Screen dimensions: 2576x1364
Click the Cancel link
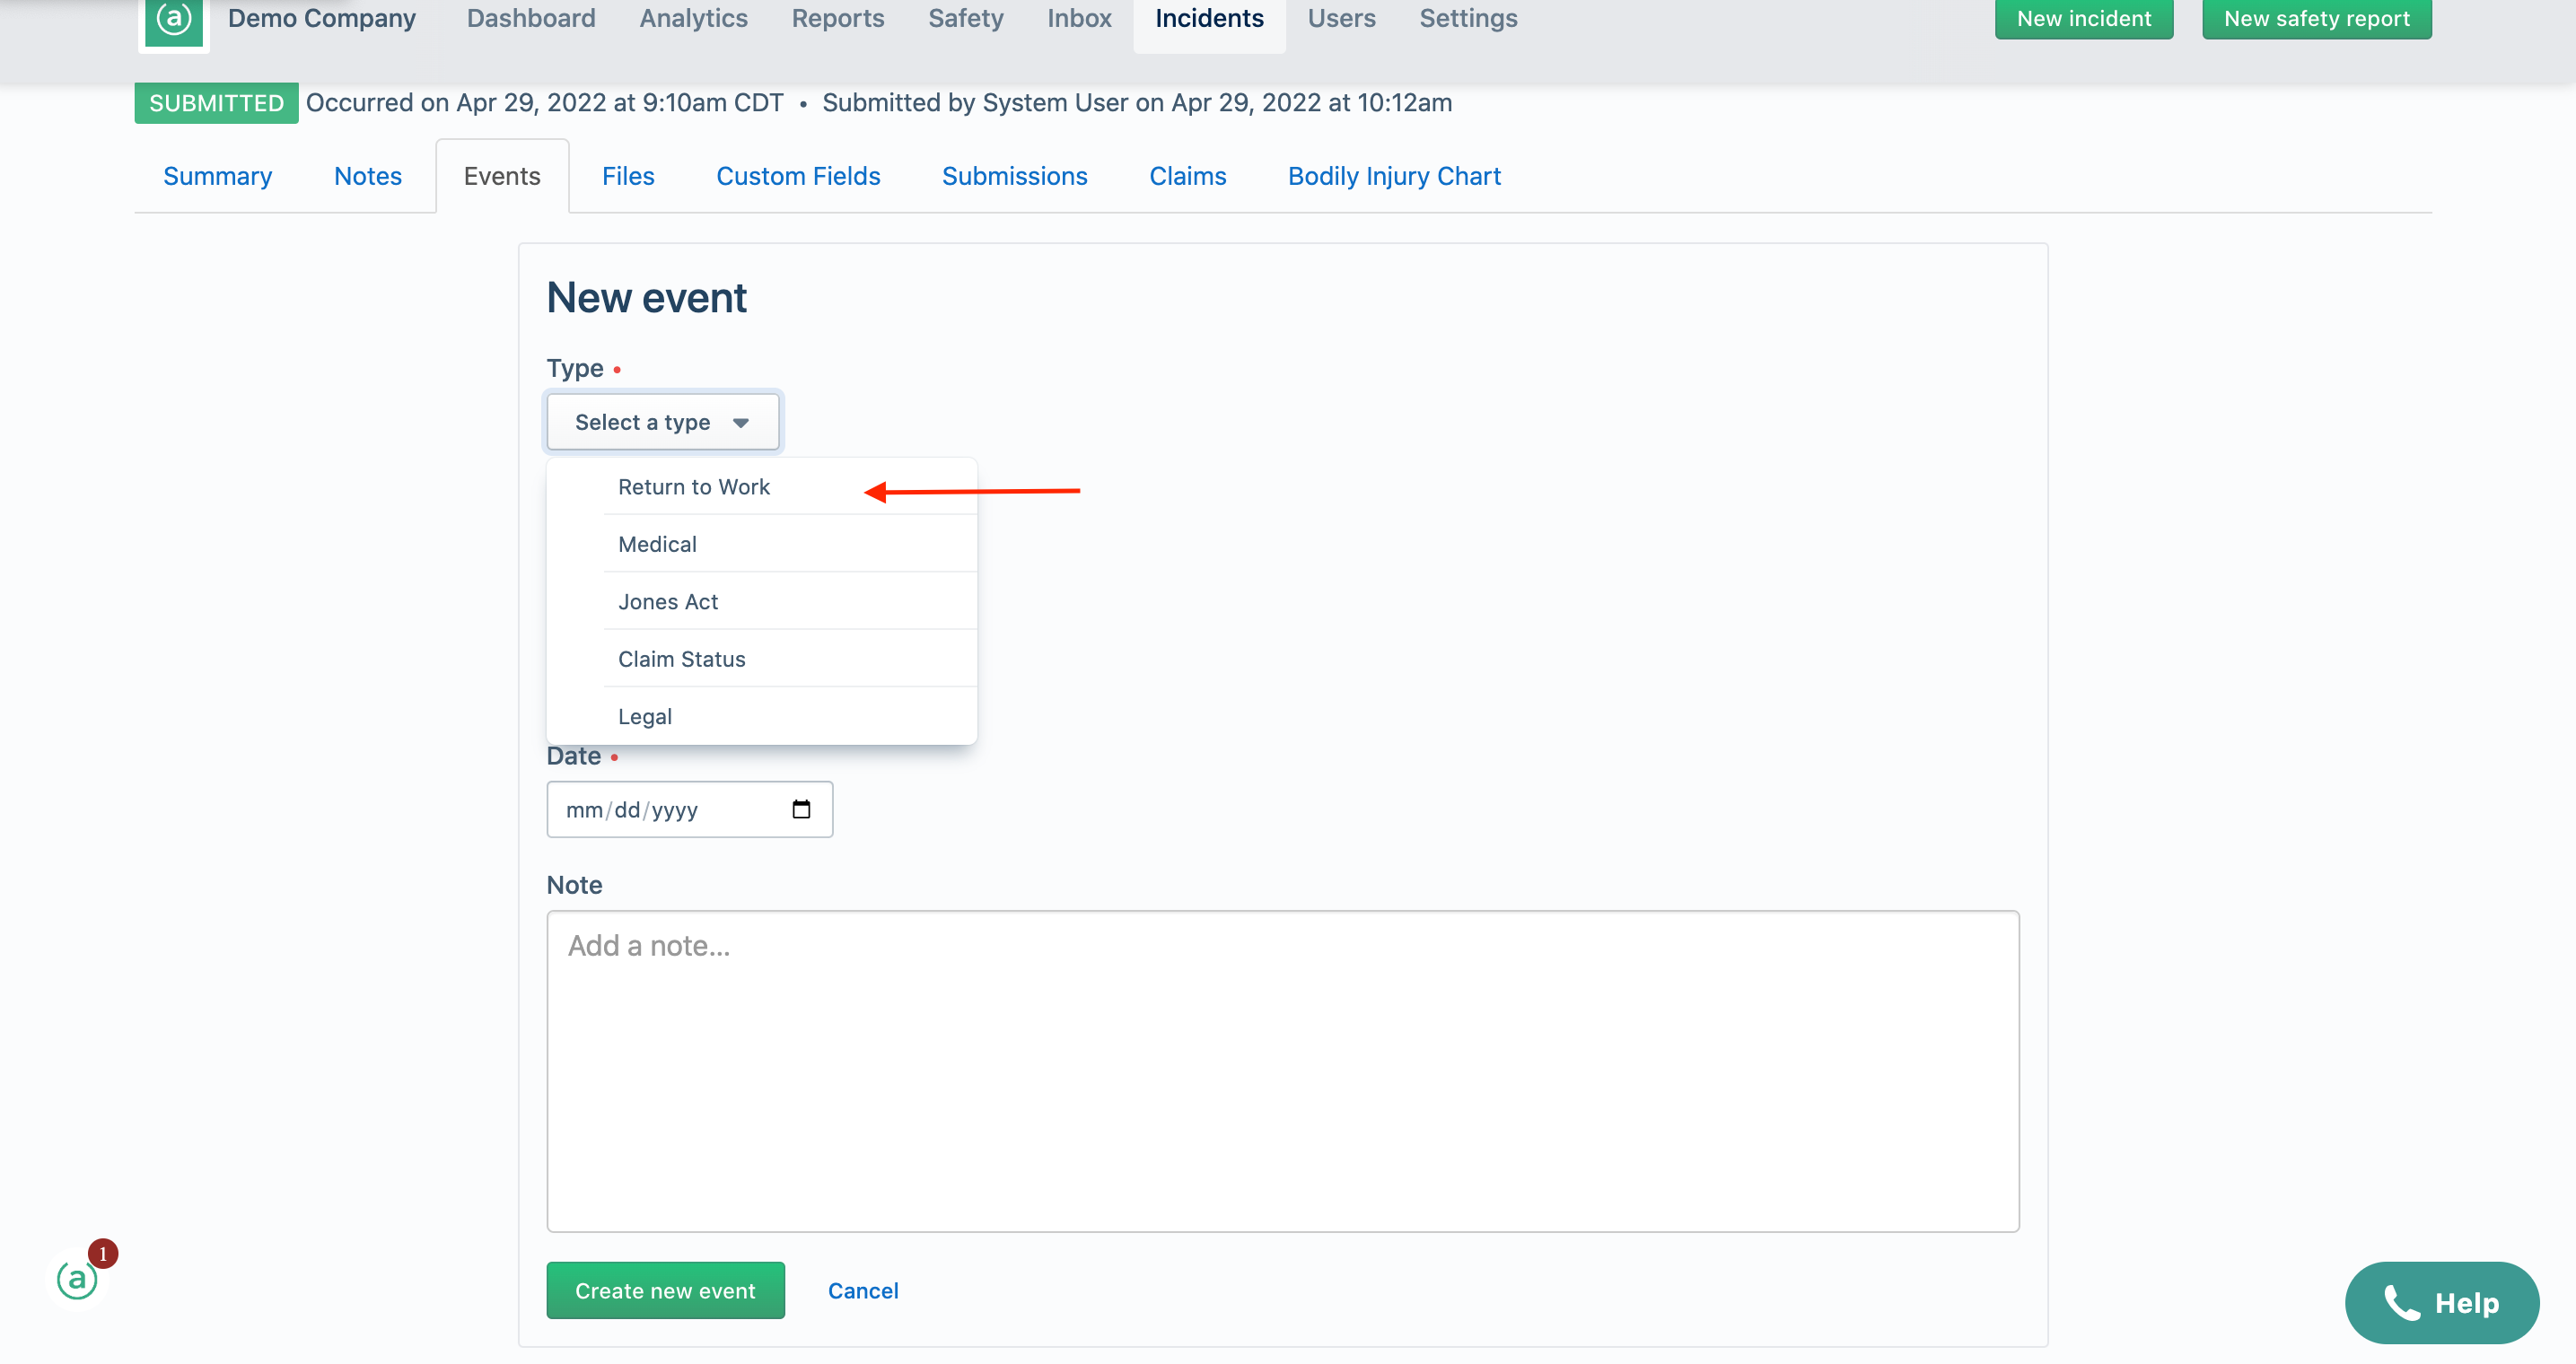coord(863,1290)
